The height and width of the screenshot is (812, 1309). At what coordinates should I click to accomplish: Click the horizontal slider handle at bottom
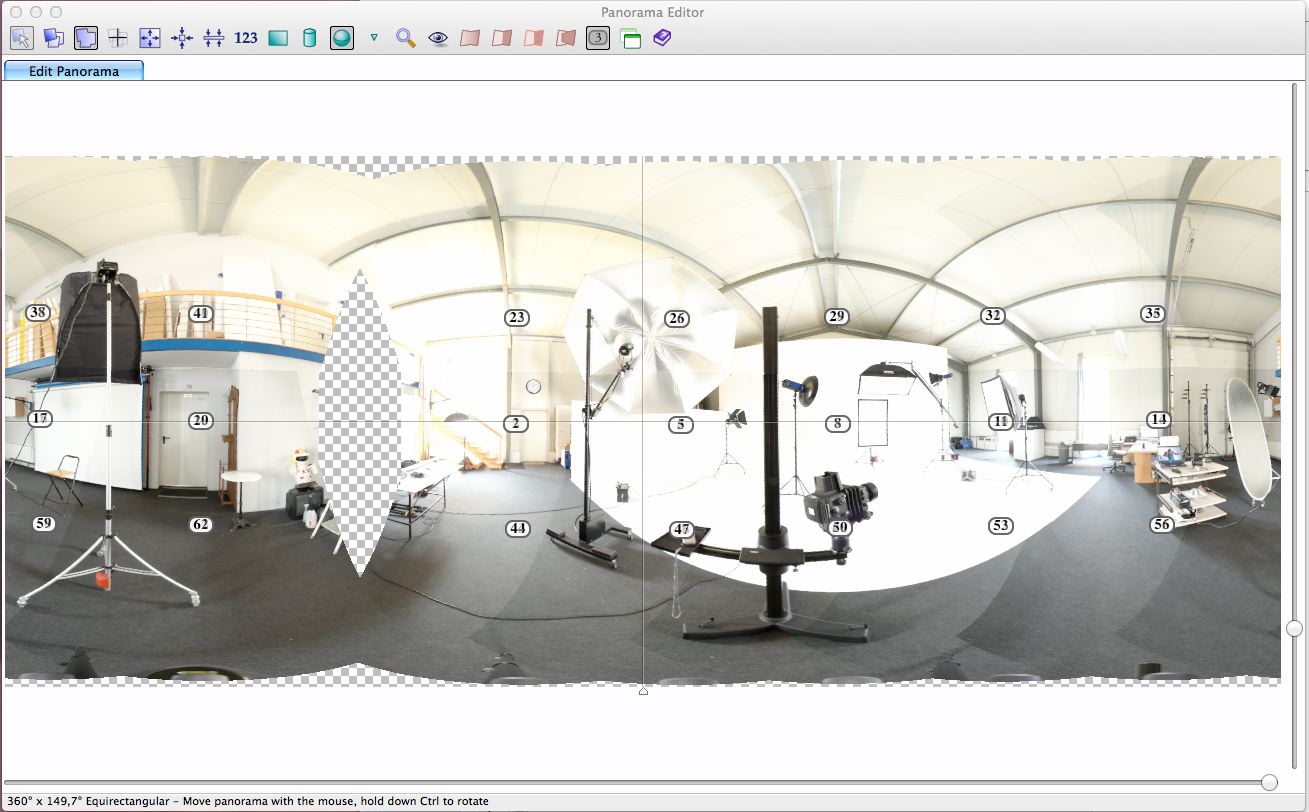coord(1269,782)
